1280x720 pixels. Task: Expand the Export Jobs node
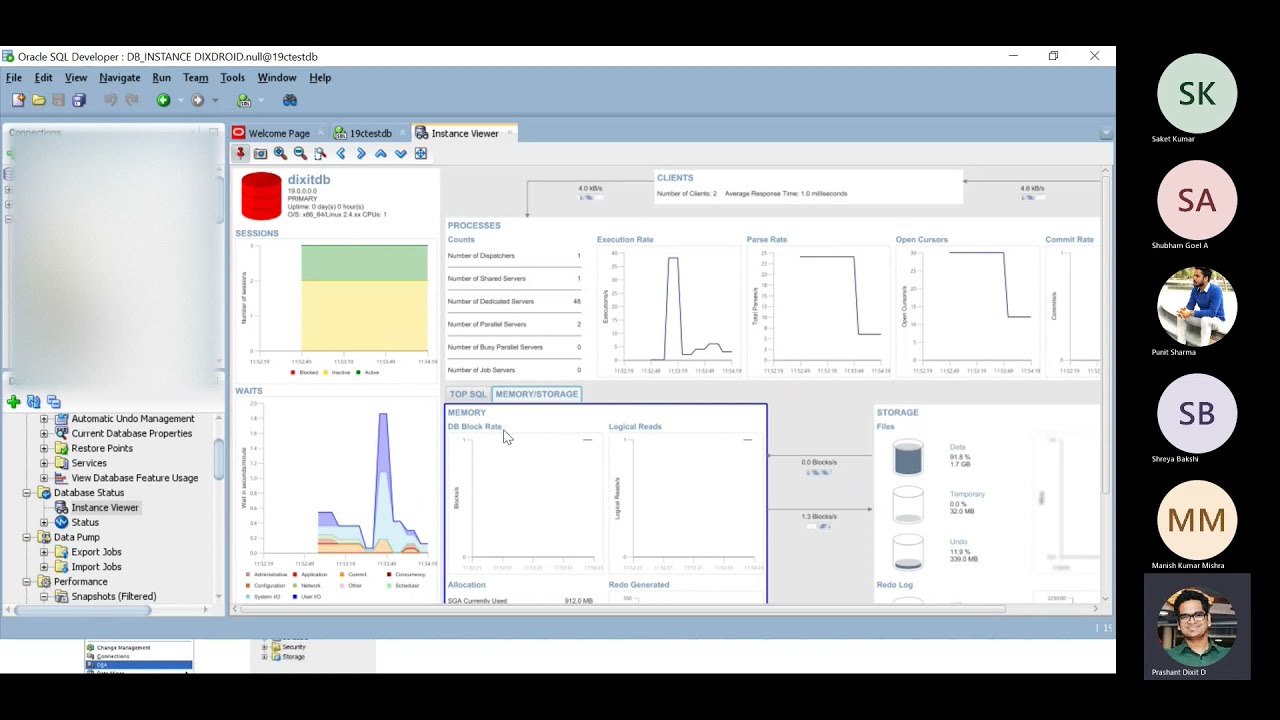[44, 552]
